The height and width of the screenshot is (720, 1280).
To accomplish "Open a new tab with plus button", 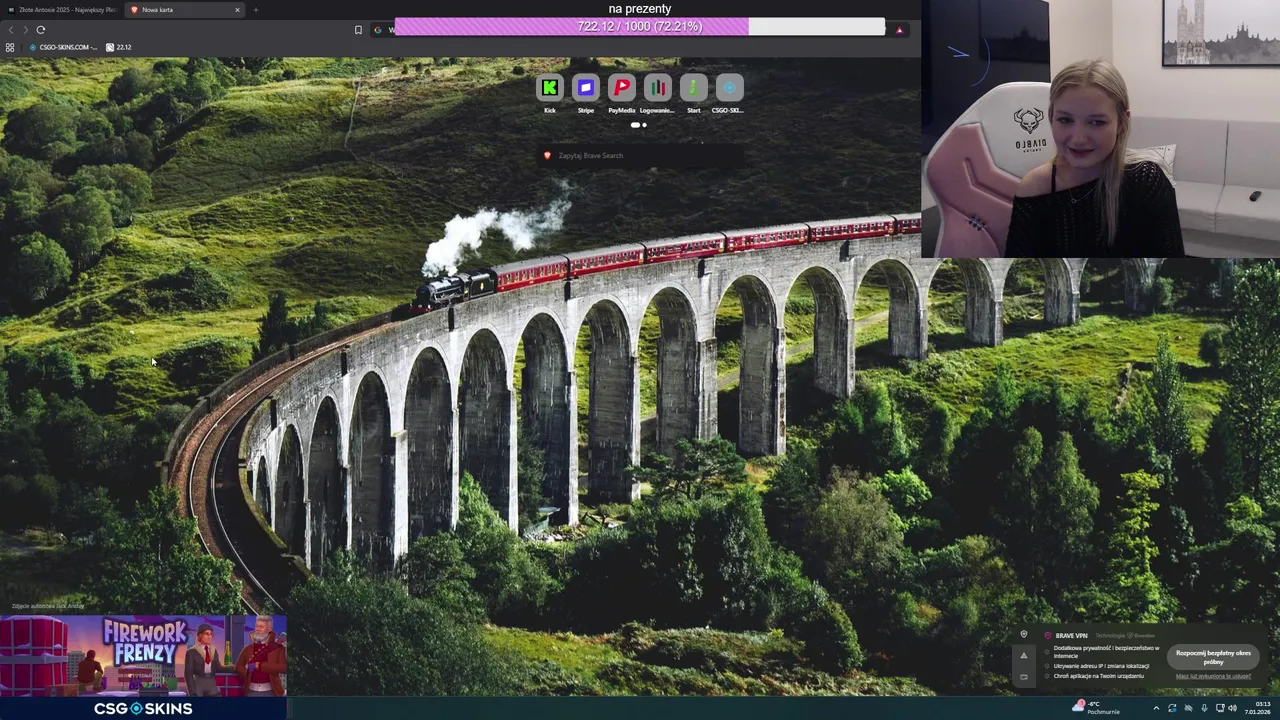I will pyautogui.click(x=255, y=10).
